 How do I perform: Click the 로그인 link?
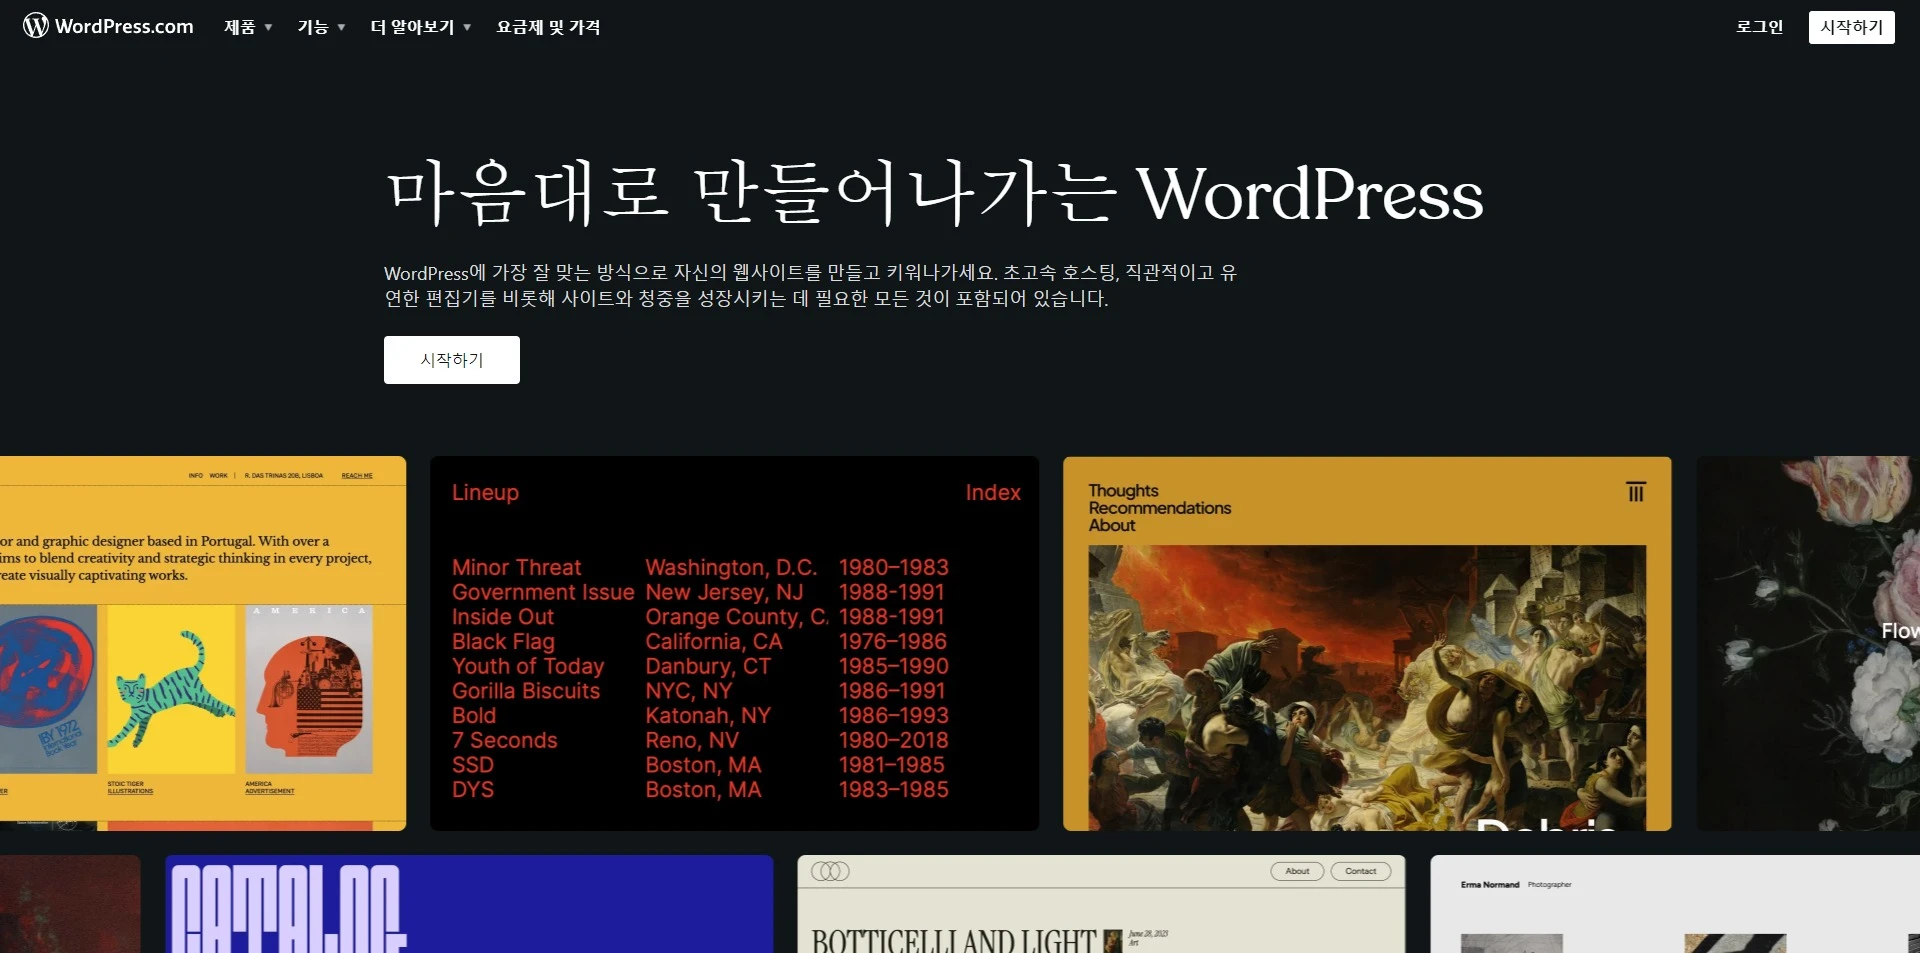coord(1759,27)
